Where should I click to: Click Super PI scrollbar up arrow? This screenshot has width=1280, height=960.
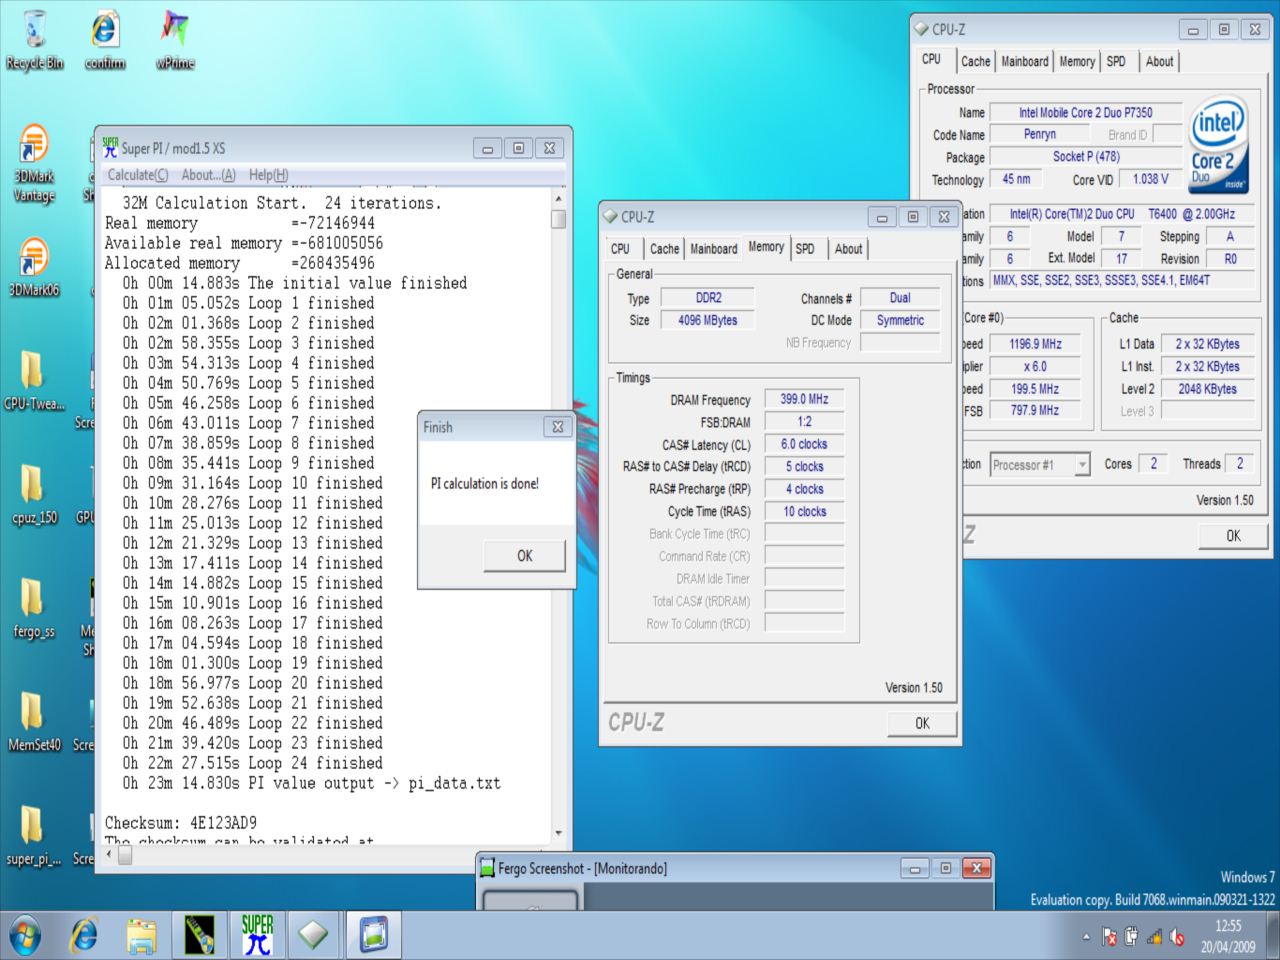558,199
